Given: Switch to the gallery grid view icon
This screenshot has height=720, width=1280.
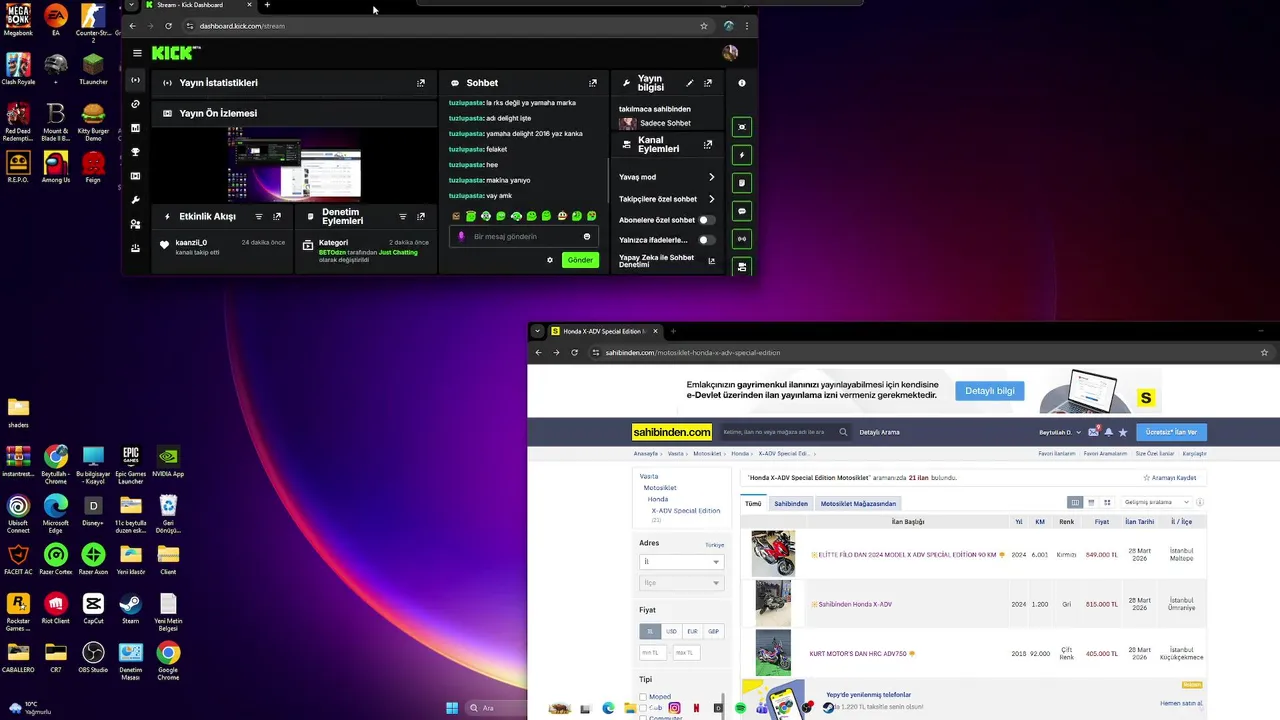Looking at the screenshot, I should [x=1107, y=502].
